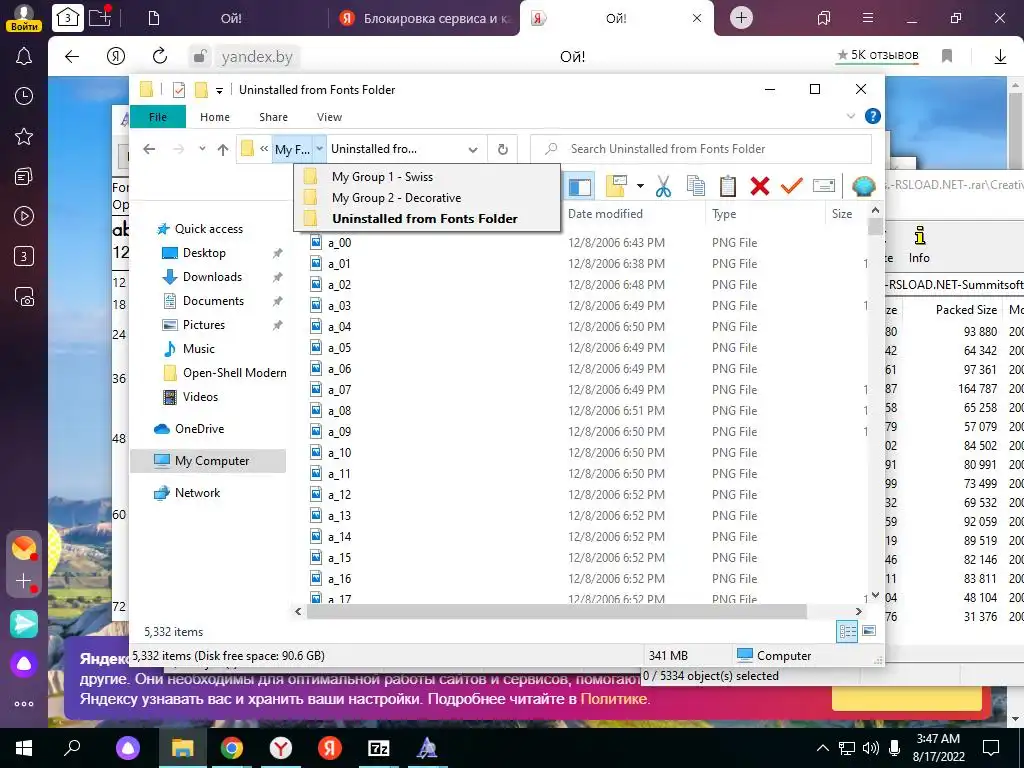This screenshot has height=768, width=1024.
Task: Open the recent locations dropdown in Explorer
Action: coord(202,149)
